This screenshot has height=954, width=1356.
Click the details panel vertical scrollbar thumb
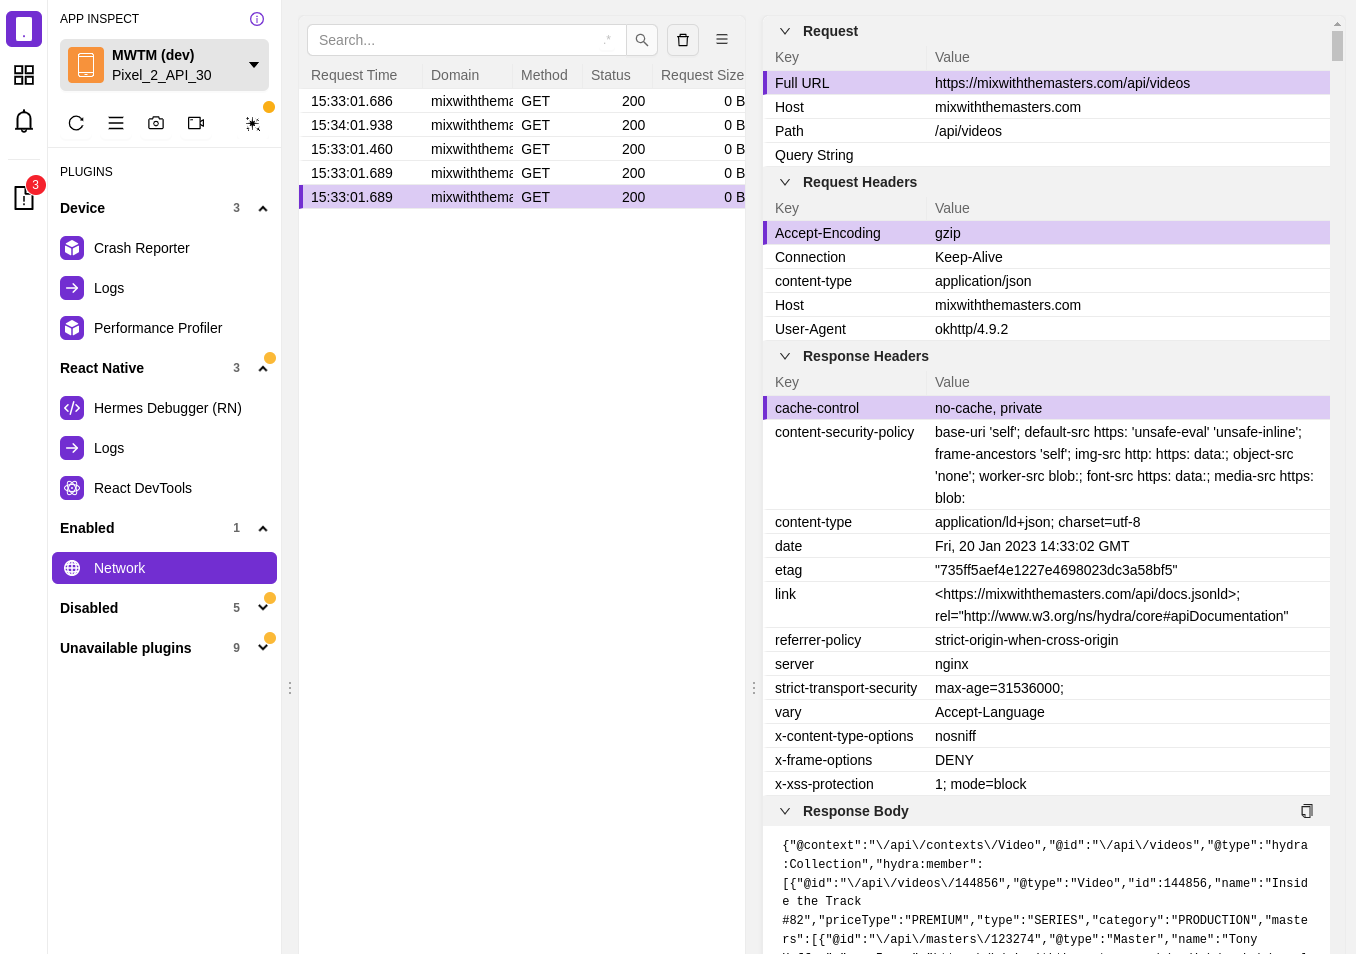(x=1337, y=46)
